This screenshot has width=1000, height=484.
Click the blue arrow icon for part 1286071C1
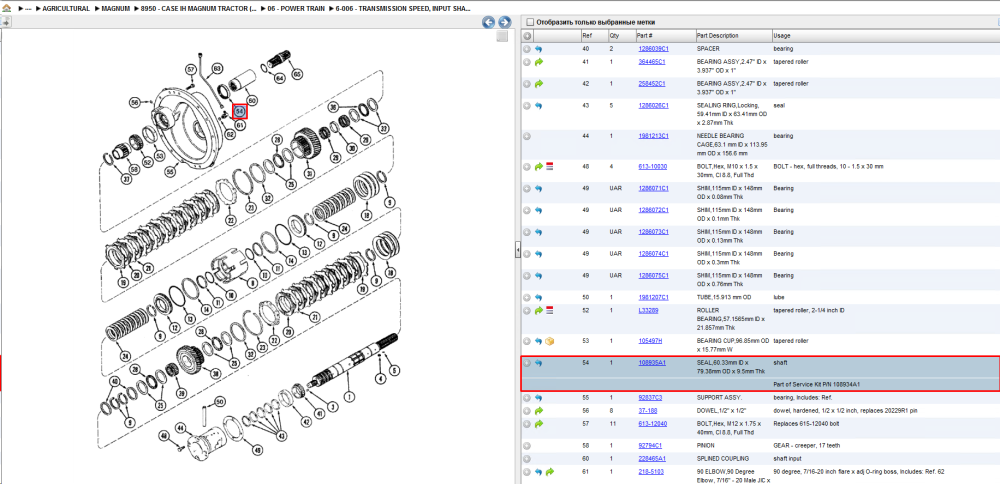coord(538,189)
